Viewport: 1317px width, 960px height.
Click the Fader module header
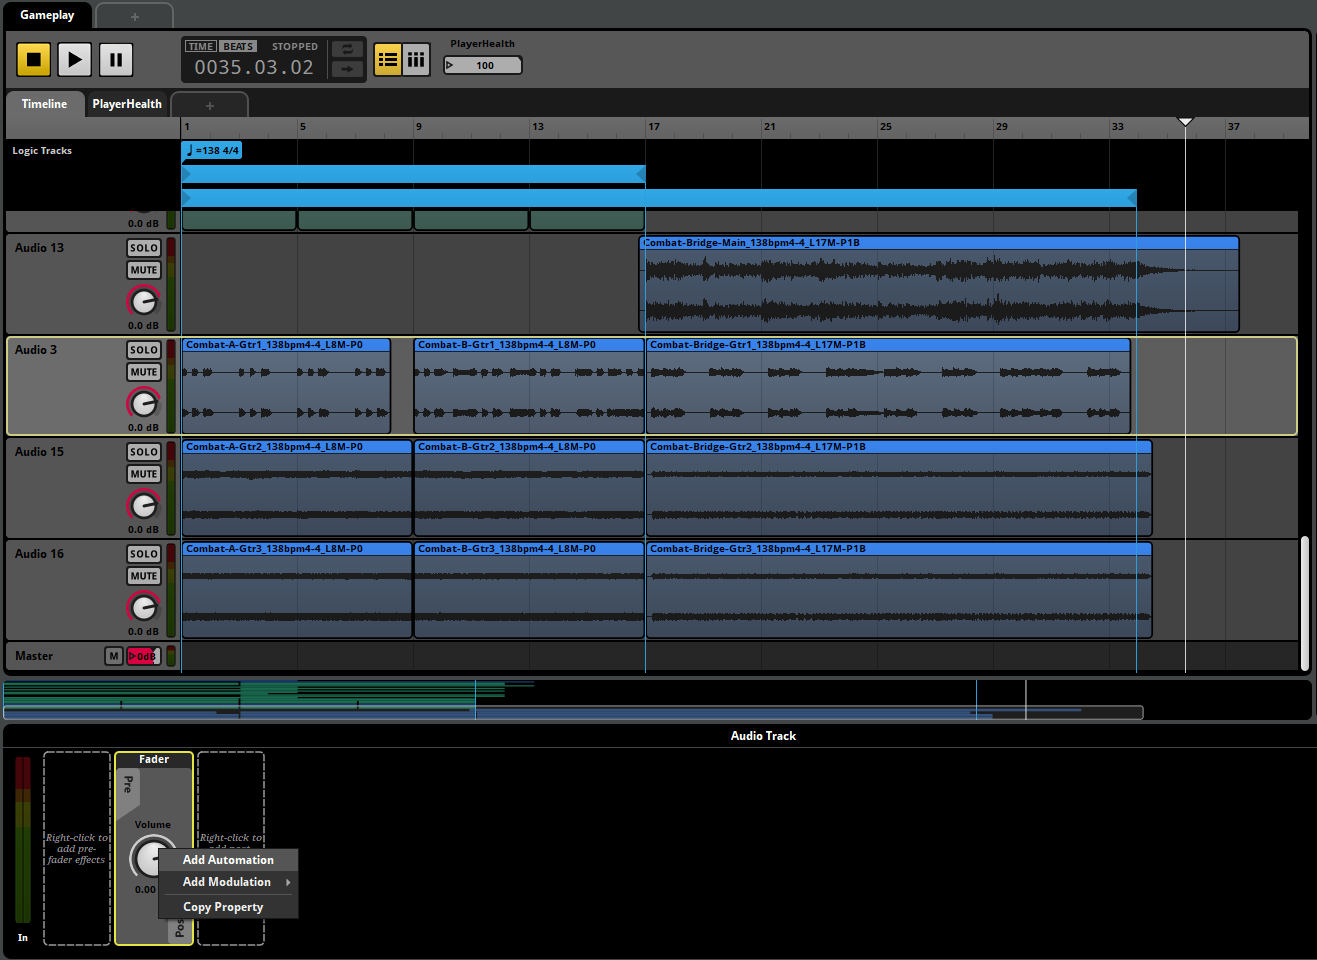[154, 760]
